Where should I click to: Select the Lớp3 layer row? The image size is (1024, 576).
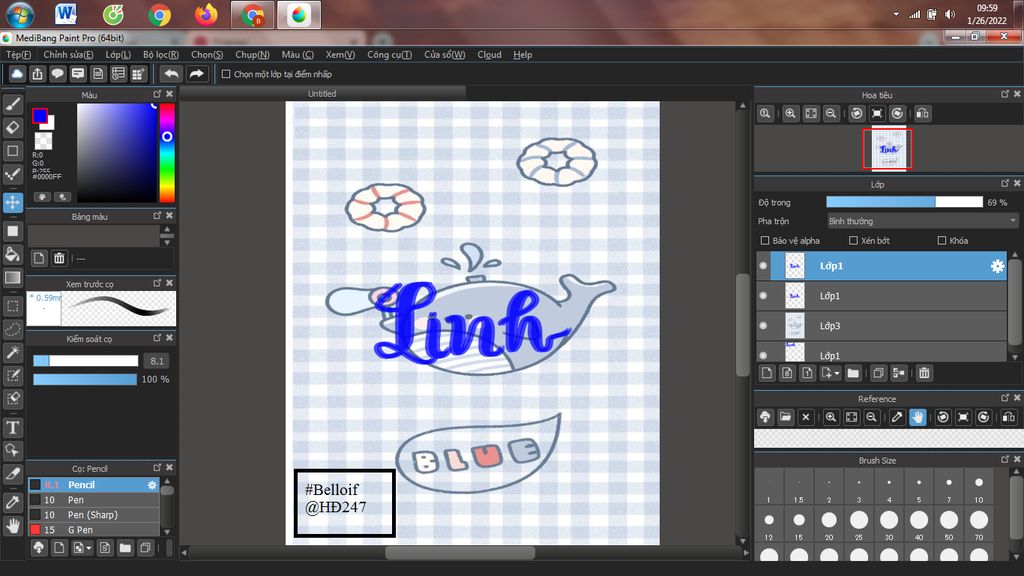[x=882, y=326]
